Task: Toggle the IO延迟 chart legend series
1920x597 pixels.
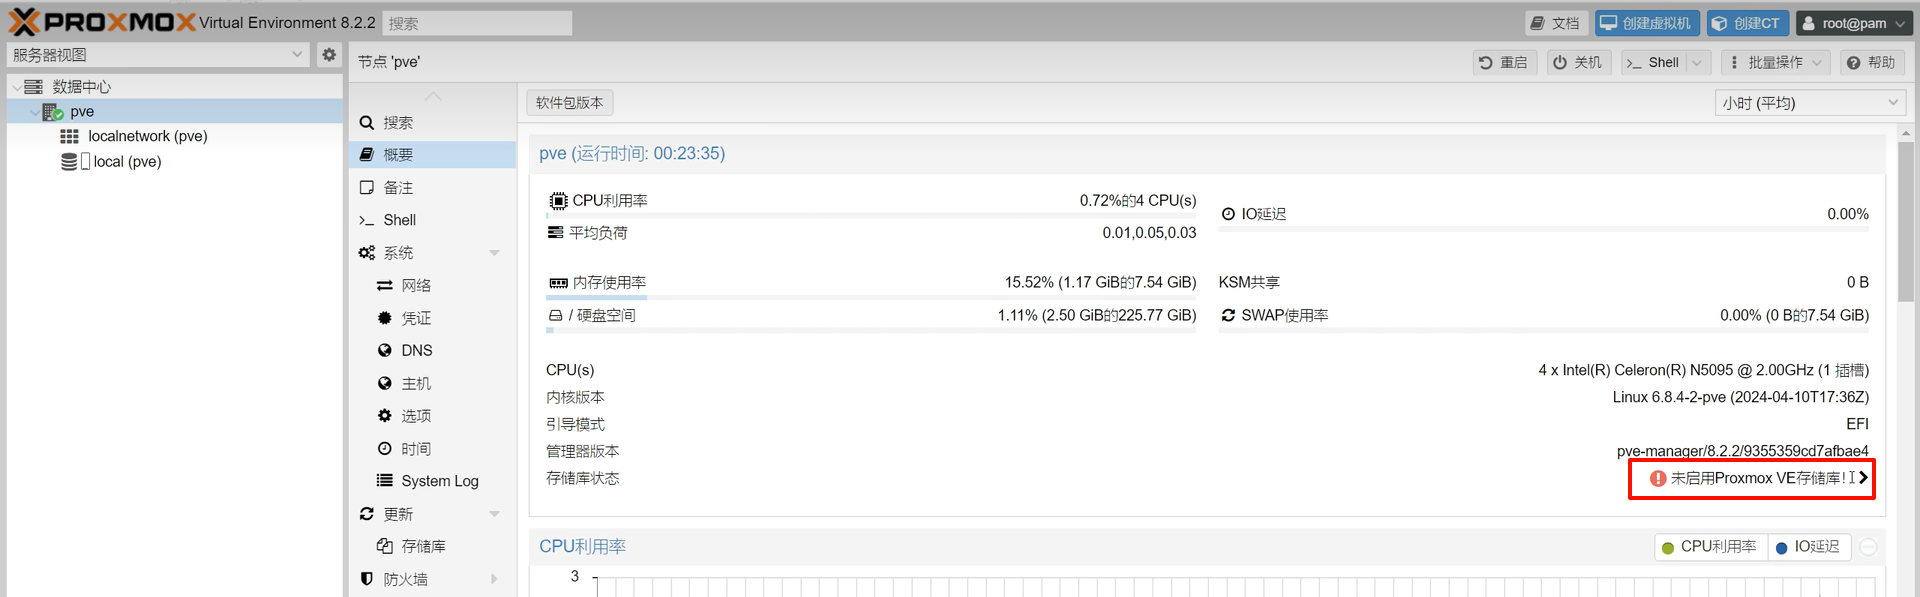Action: [1807, 547]
